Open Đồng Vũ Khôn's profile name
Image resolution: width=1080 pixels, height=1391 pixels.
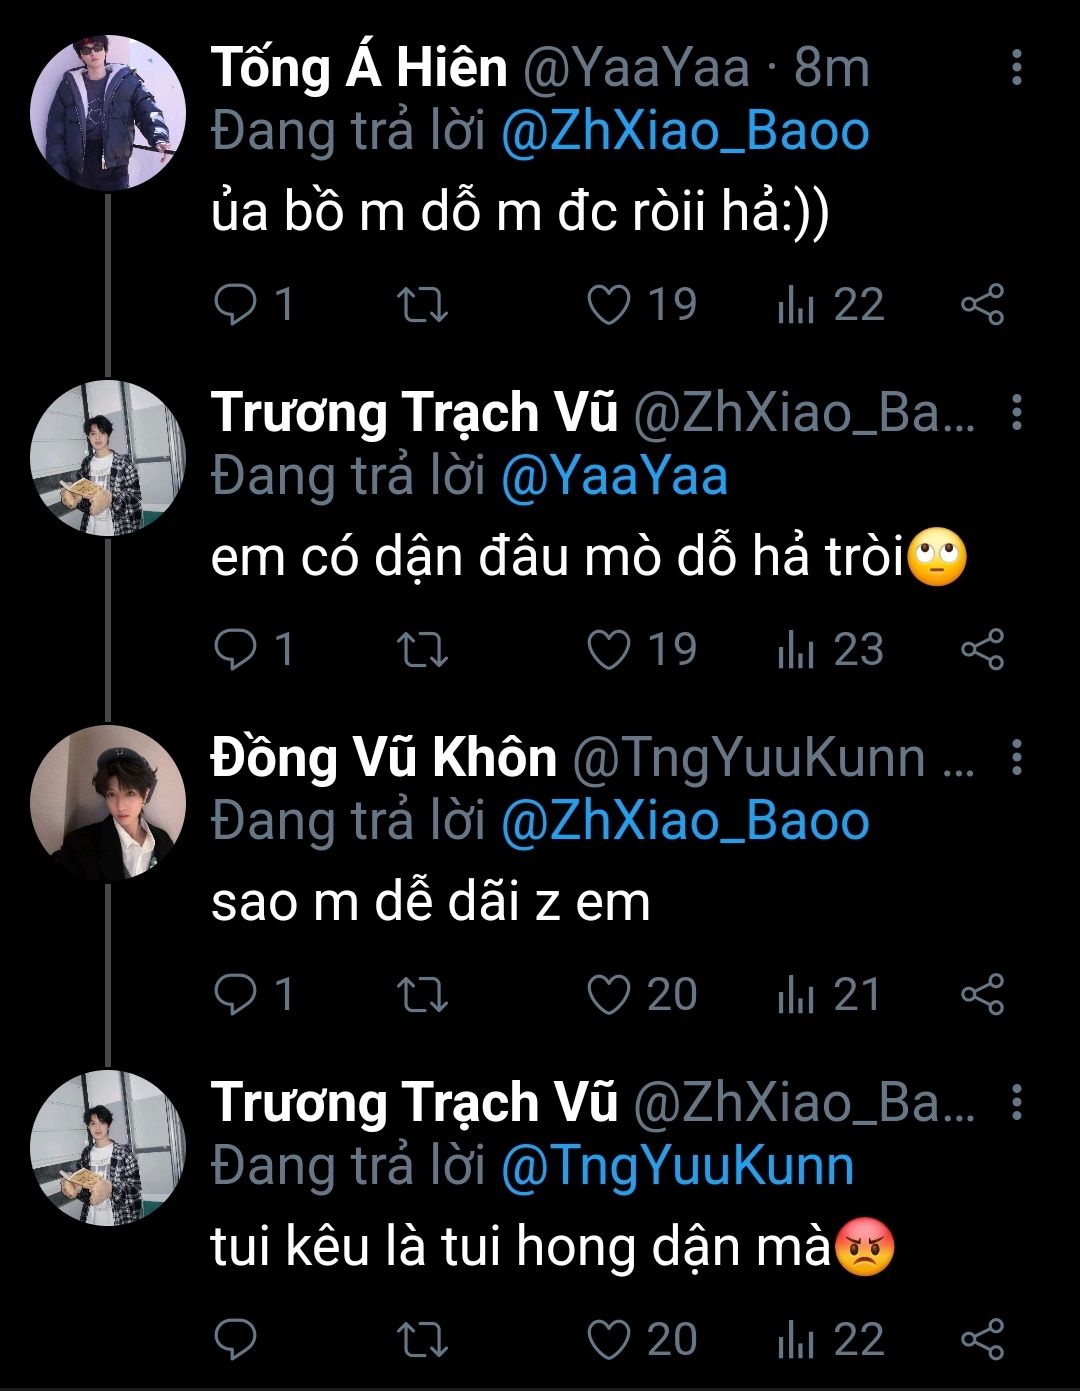click(383, 758)
